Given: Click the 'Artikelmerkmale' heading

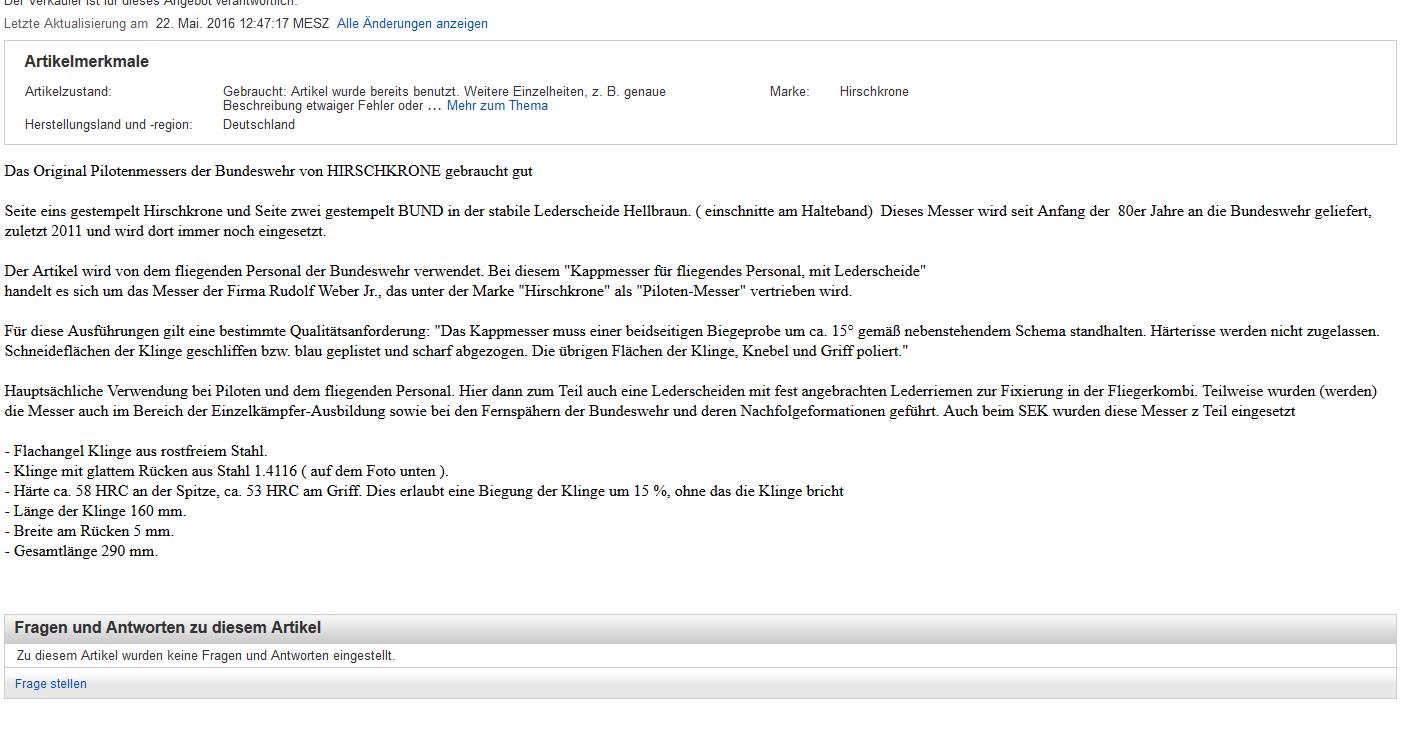Looking at the screenshot, I should tap(86, 62).
